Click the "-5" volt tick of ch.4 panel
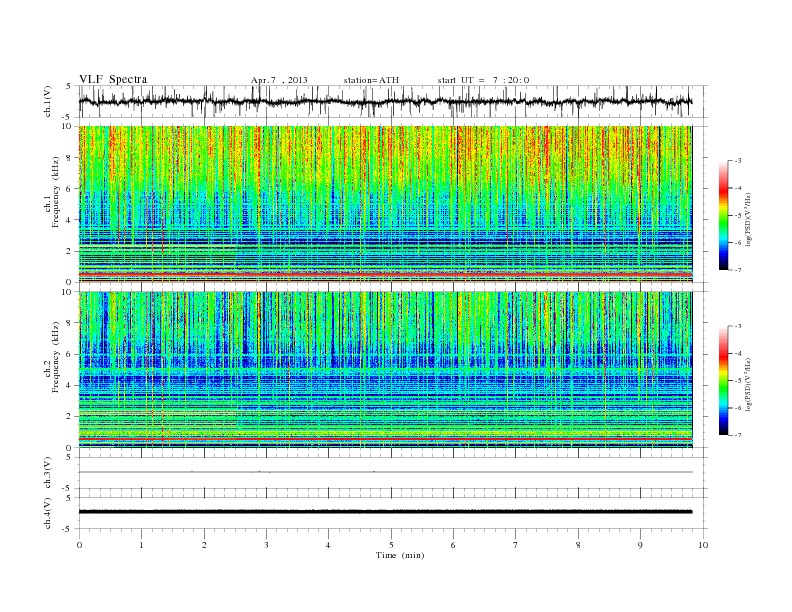Viewport: 792px width, 612px height. 68,529
